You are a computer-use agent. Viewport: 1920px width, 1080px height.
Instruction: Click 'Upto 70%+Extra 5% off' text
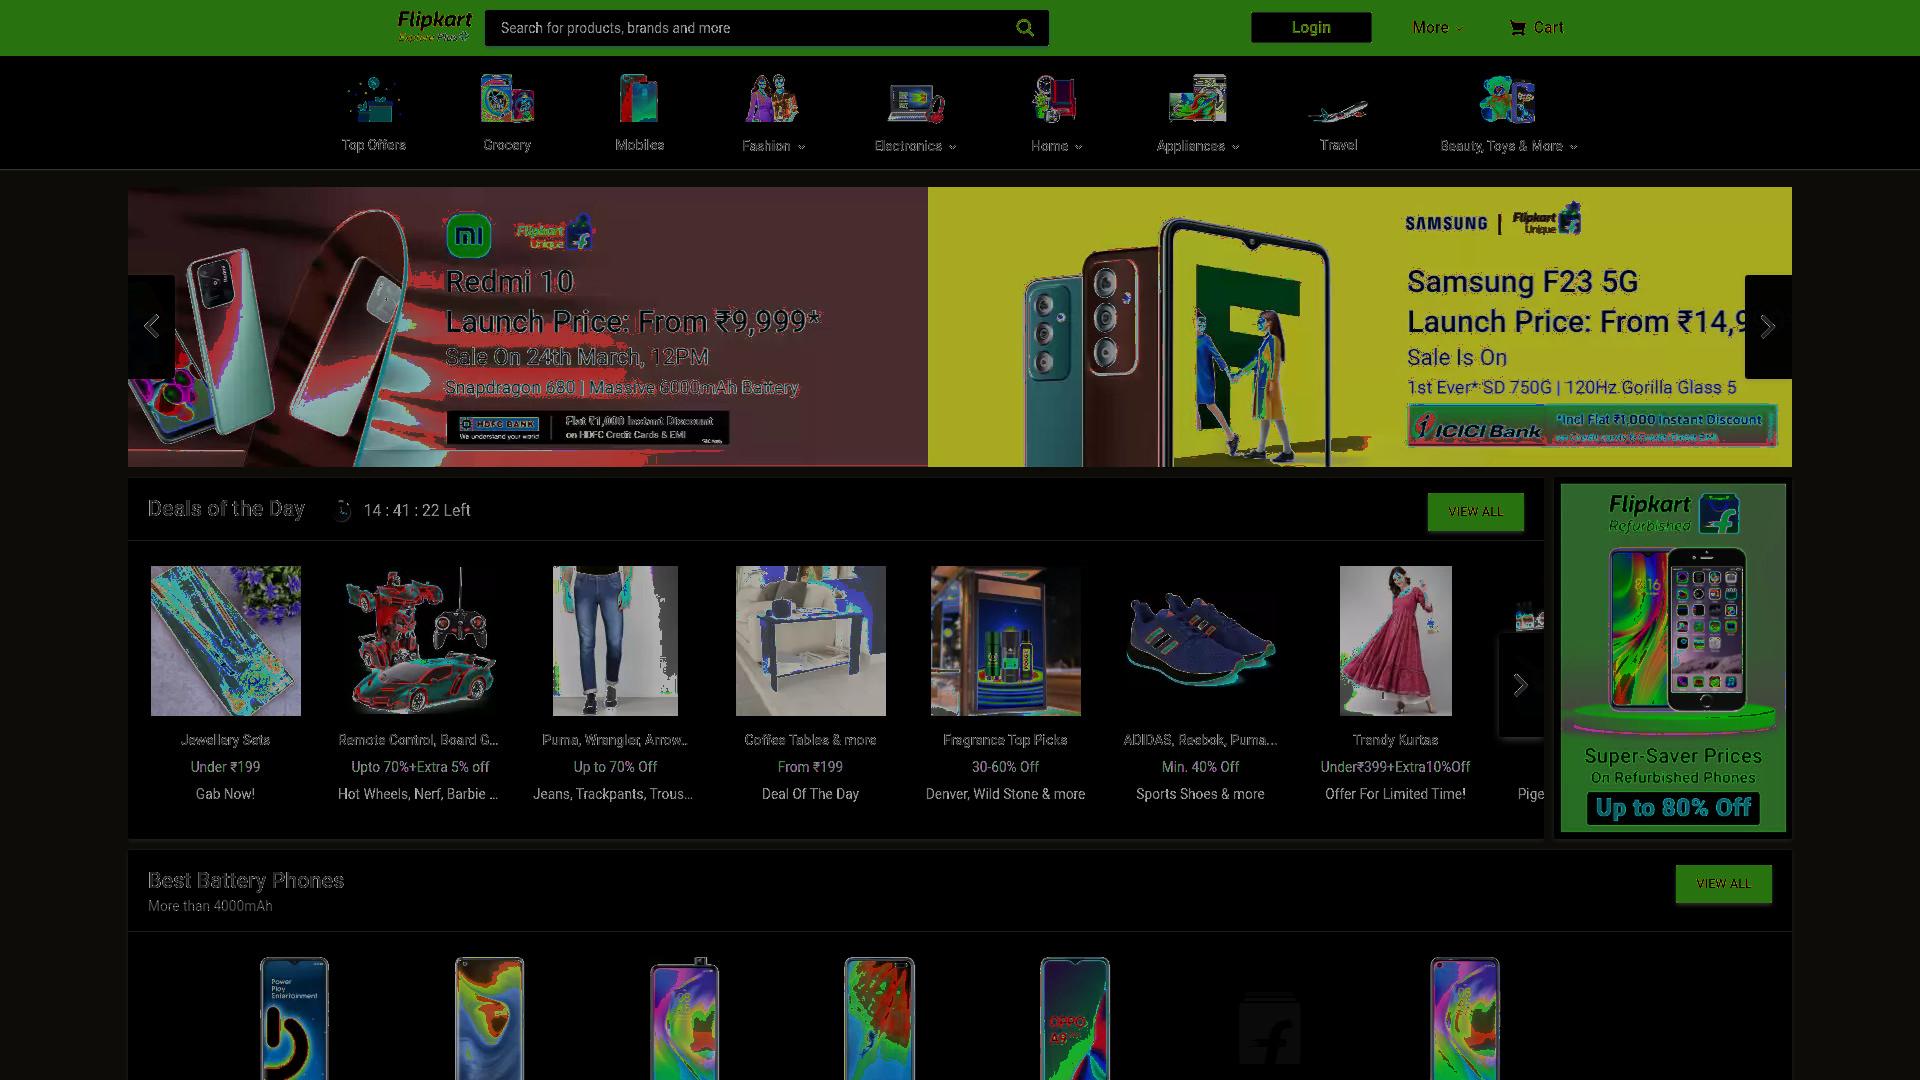click(420, 767)
